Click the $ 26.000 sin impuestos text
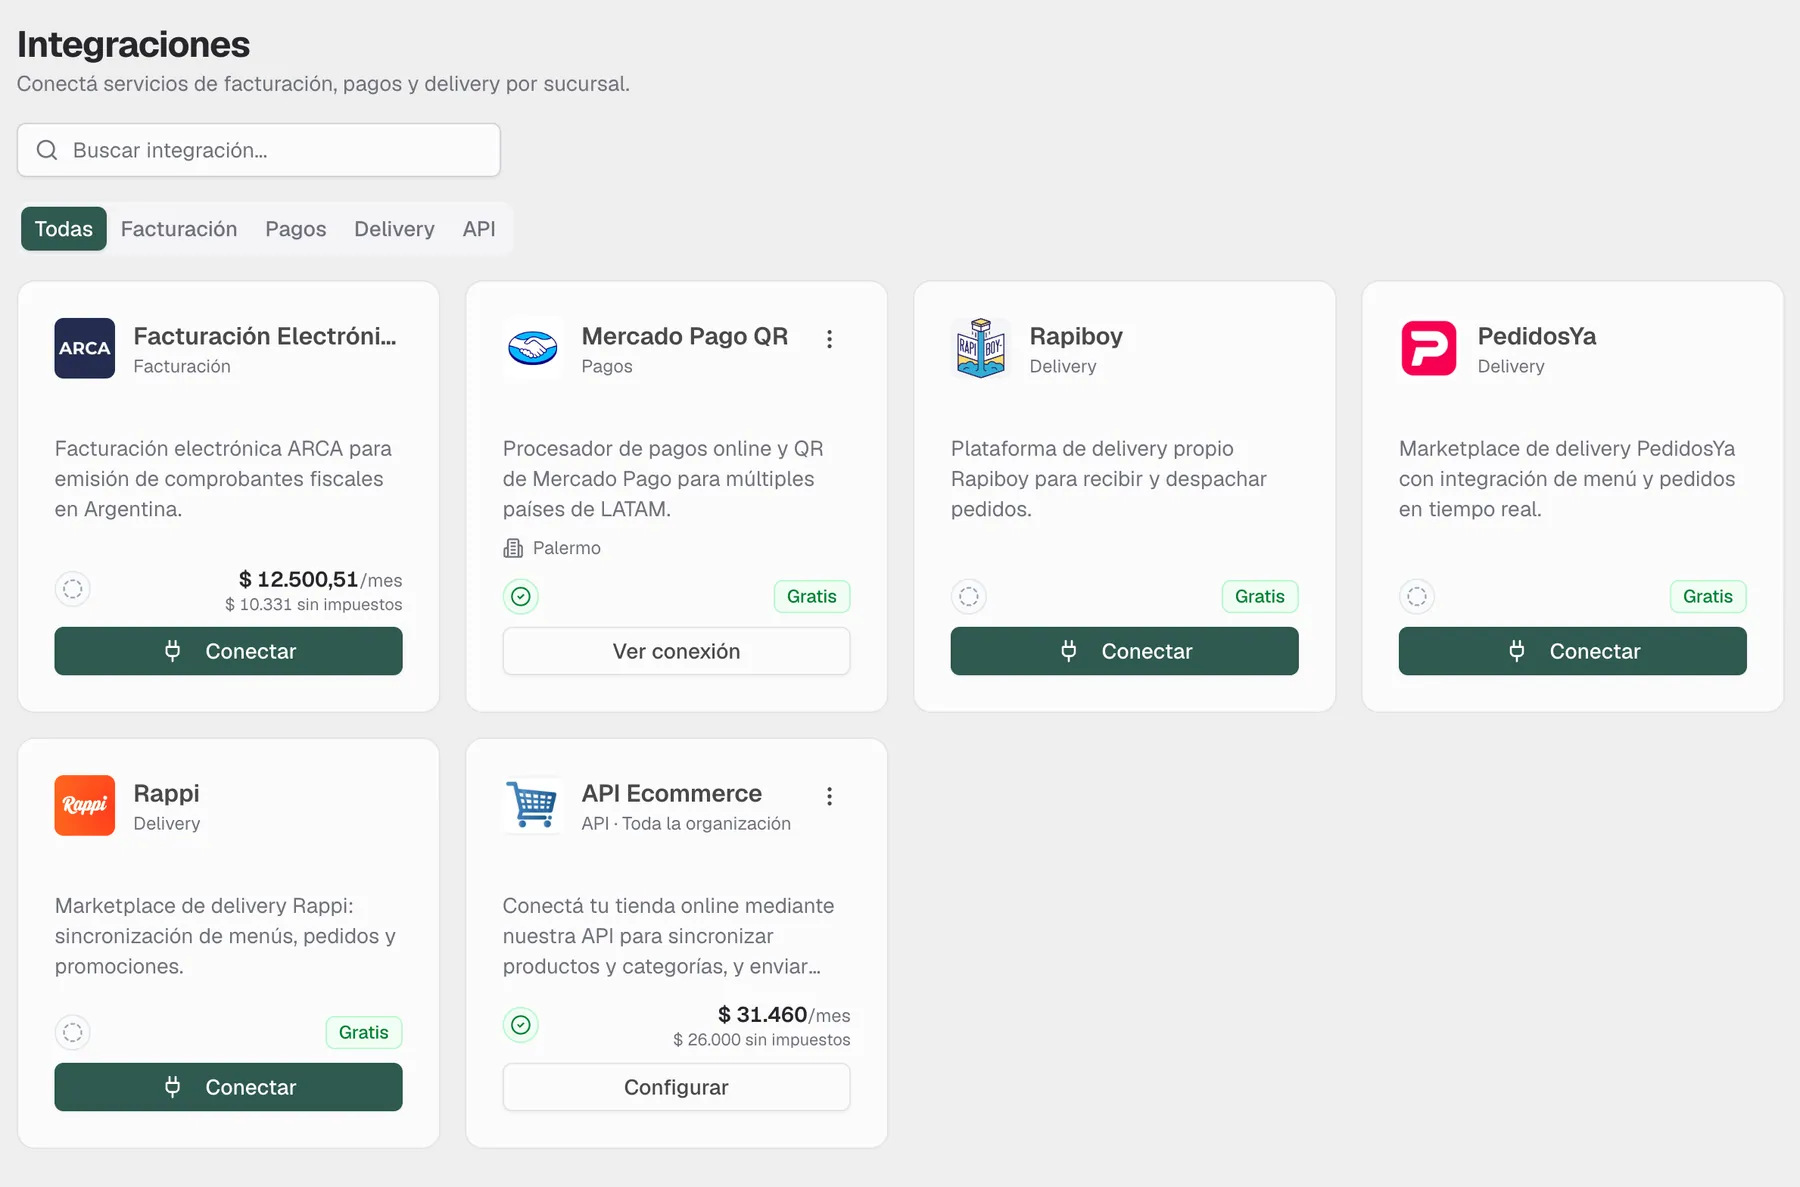 (x=762, y=1039)
